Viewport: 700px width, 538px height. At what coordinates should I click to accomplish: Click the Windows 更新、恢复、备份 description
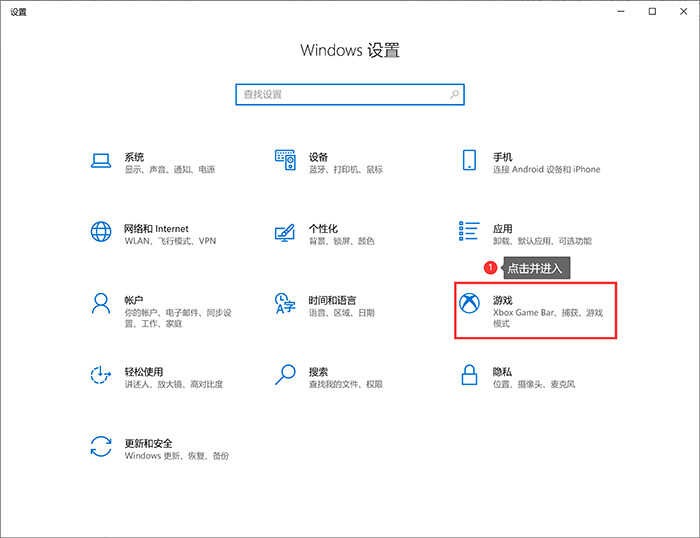coord(177,455)
